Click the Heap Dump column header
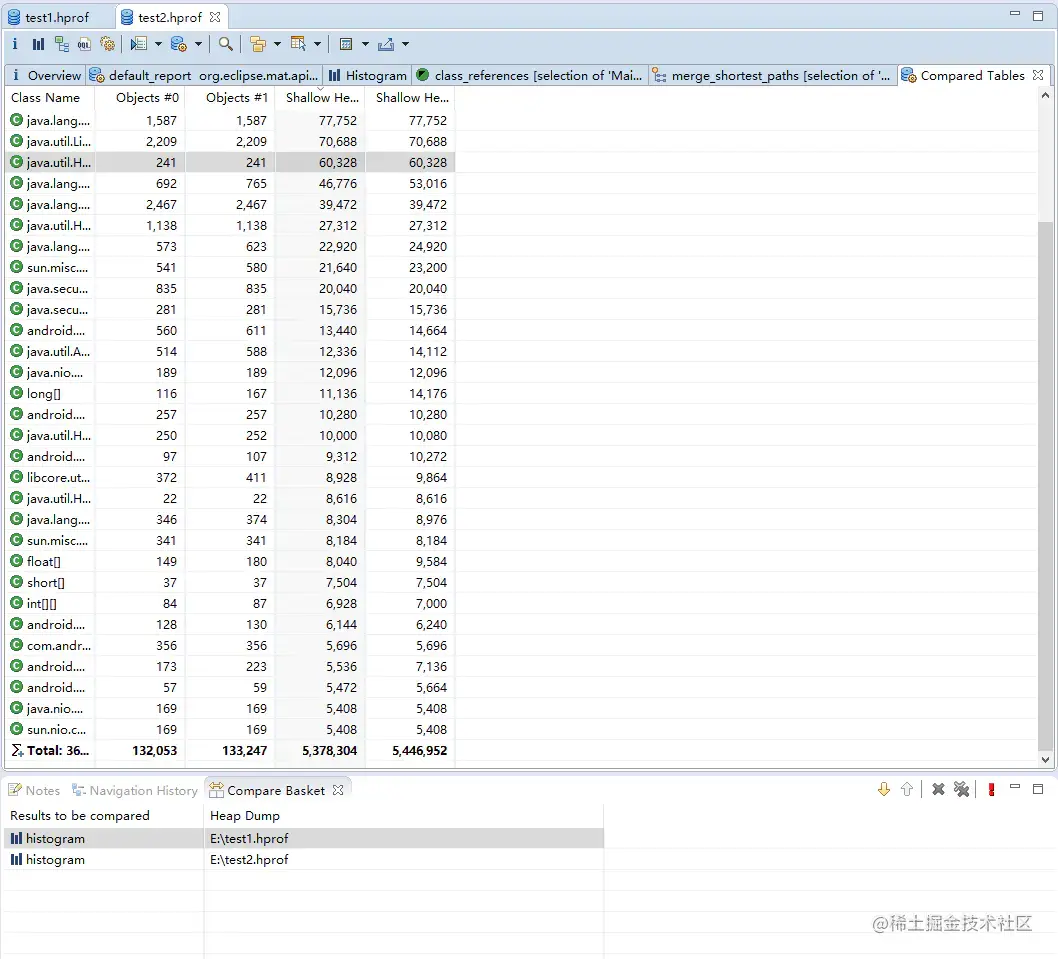1058x959 pixels. [403, 815]
